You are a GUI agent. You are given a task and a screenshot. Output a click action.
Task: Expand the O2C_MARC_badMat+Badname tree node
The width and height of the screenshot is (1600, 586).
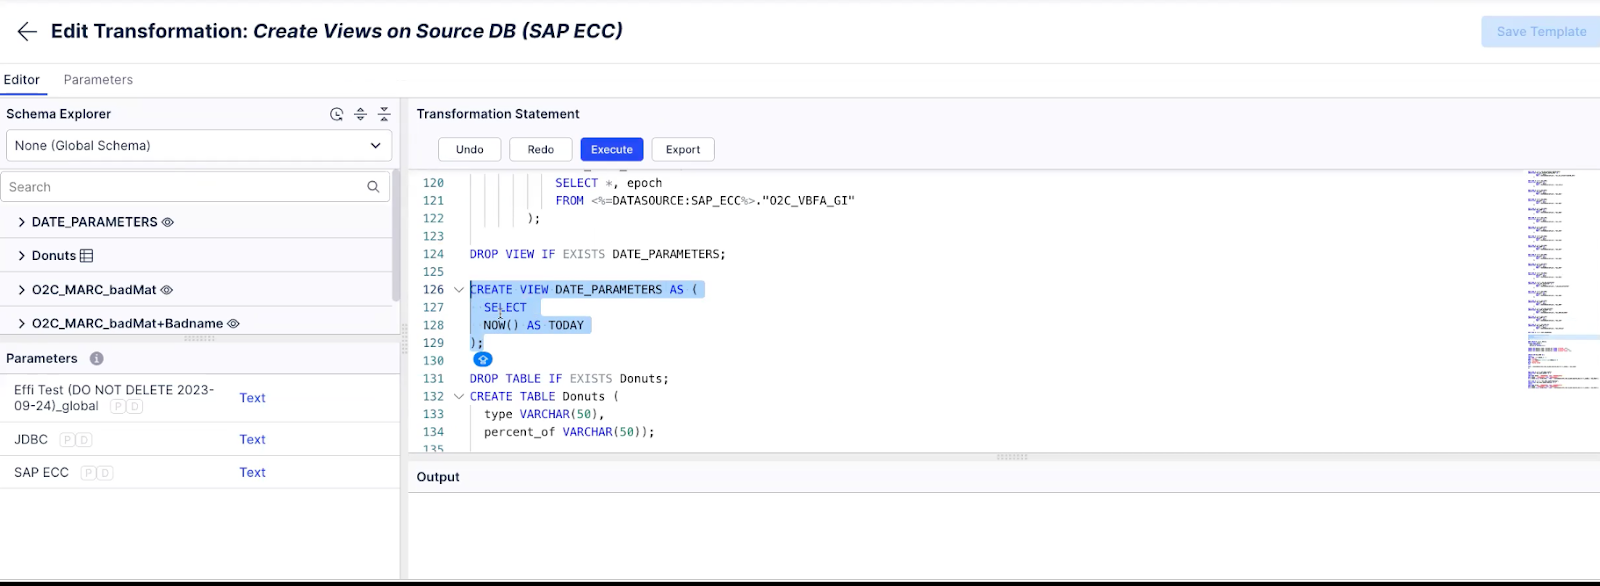(x=22, y=324)
